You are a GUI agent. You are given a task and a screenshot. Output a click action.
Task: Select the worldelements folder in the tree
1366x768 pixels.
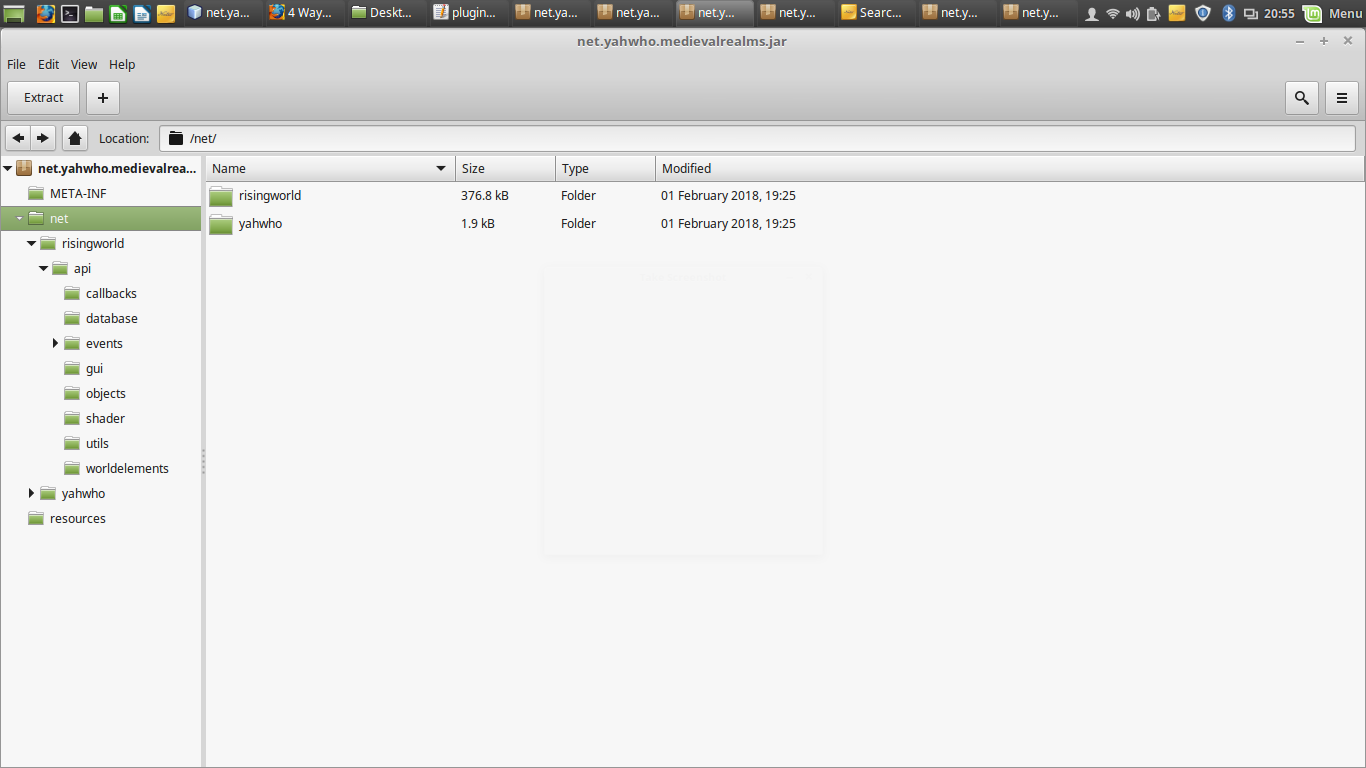(127, 468)
